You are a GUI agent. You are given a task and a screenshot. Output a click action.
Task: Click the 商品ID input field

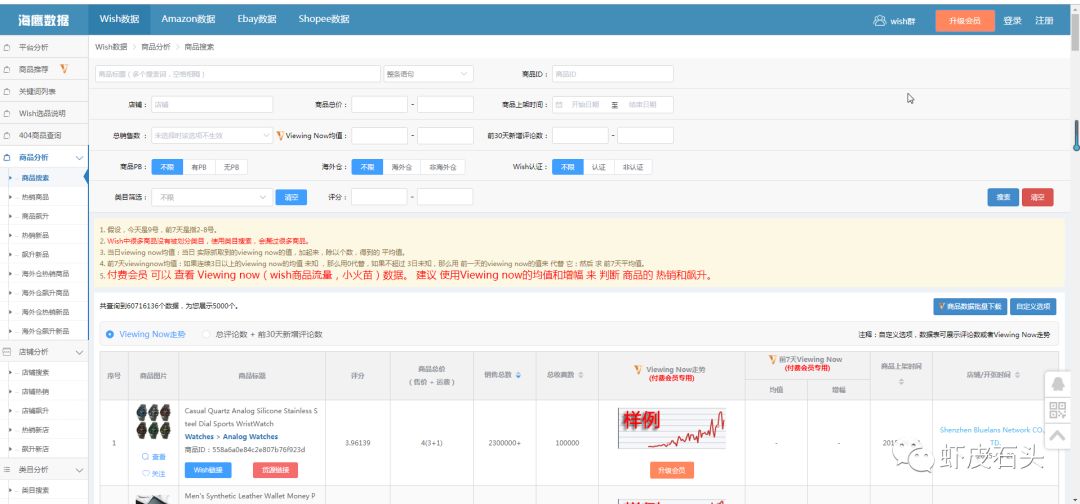click(612, 74)
